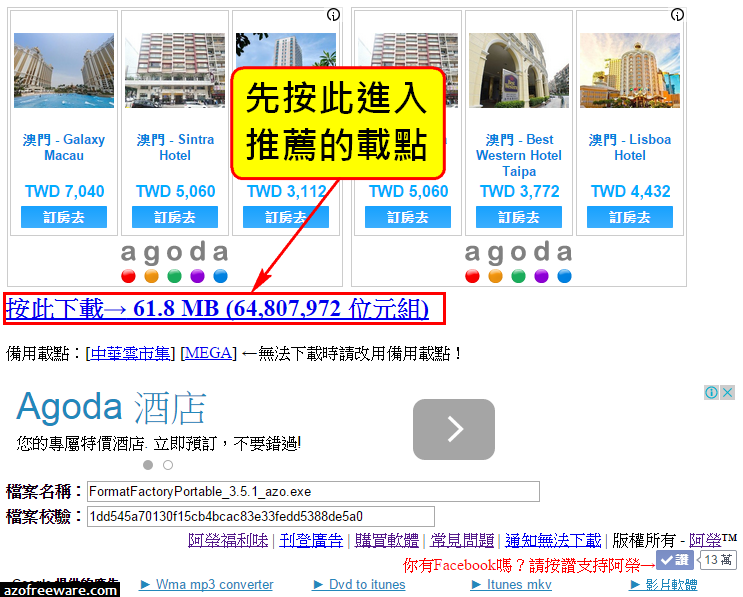Click the 檔案校驗 checksum field
The width and height of the screenshot is (743, 597).
261,516
